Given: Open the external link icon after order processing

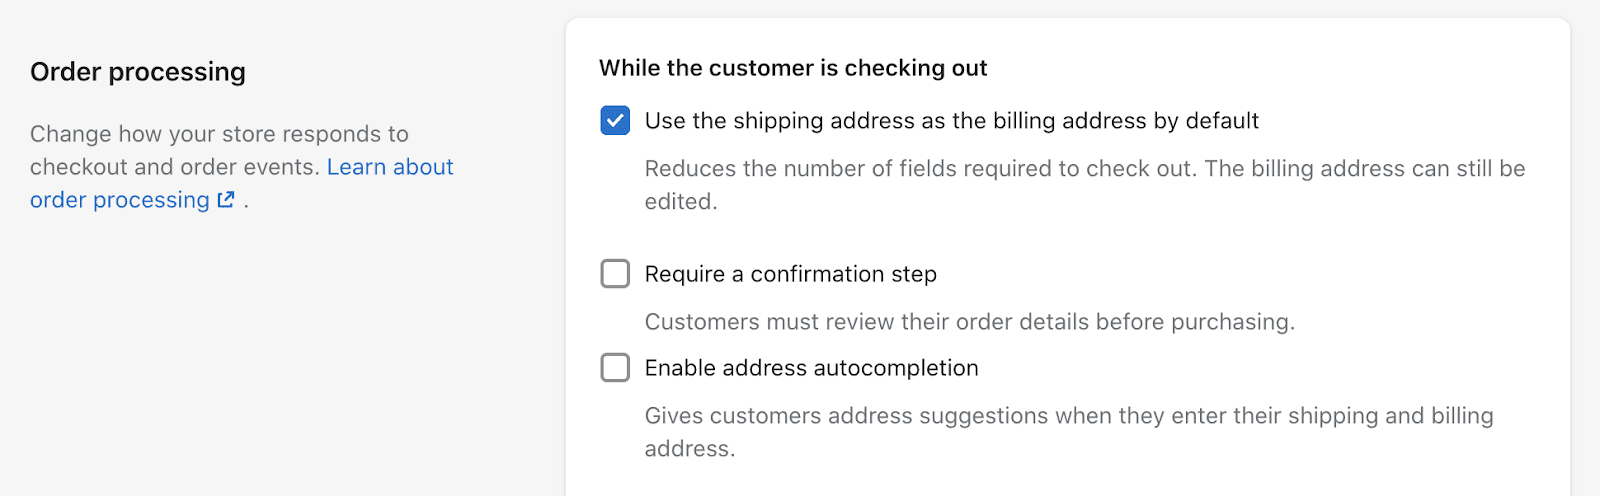Looking at the screenshot, I should (x=226, y=200).
